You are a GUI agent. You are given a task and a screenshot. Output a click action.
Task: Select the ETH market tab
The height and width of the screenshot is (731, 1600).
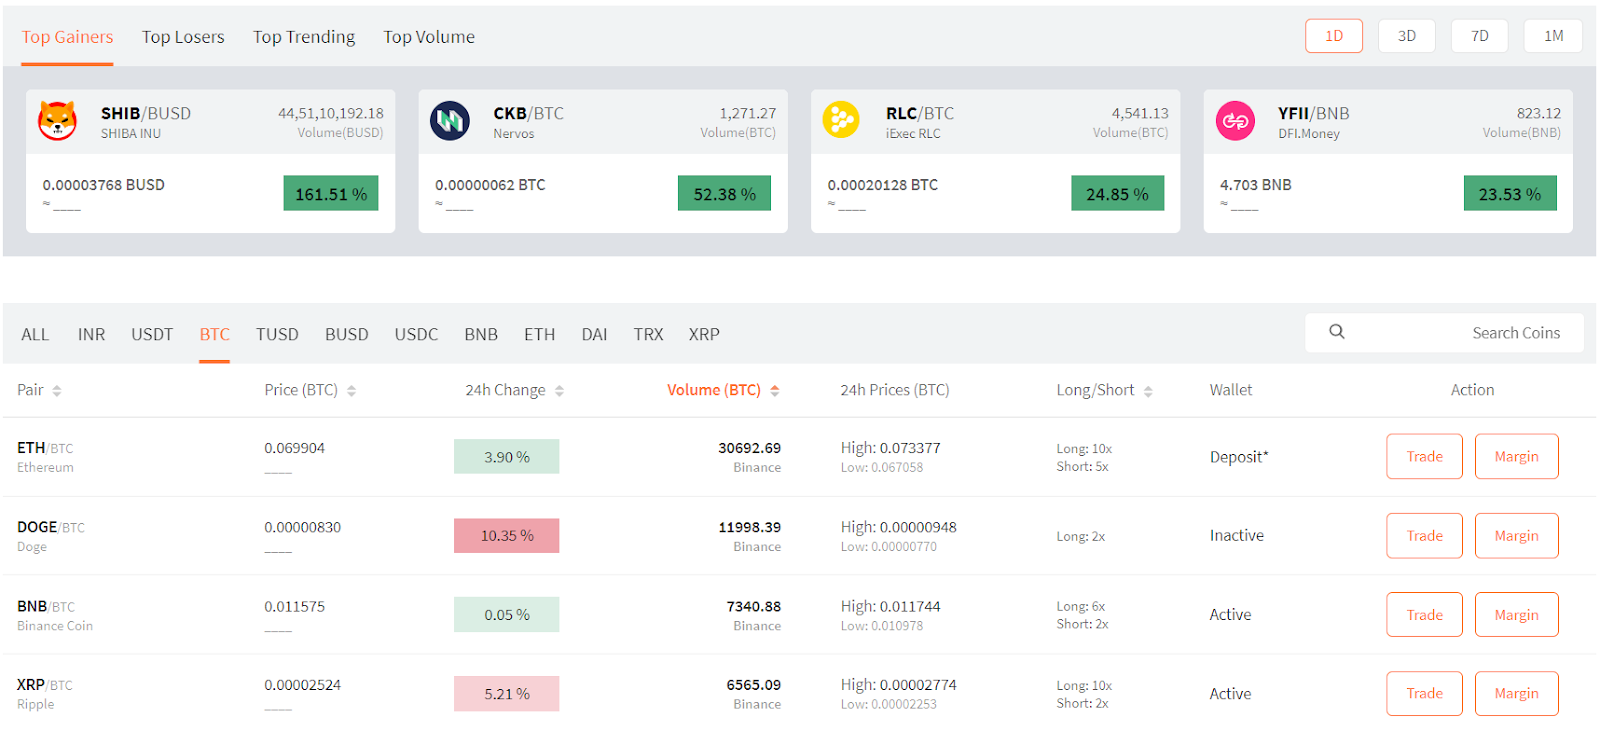tap(539, 334)
